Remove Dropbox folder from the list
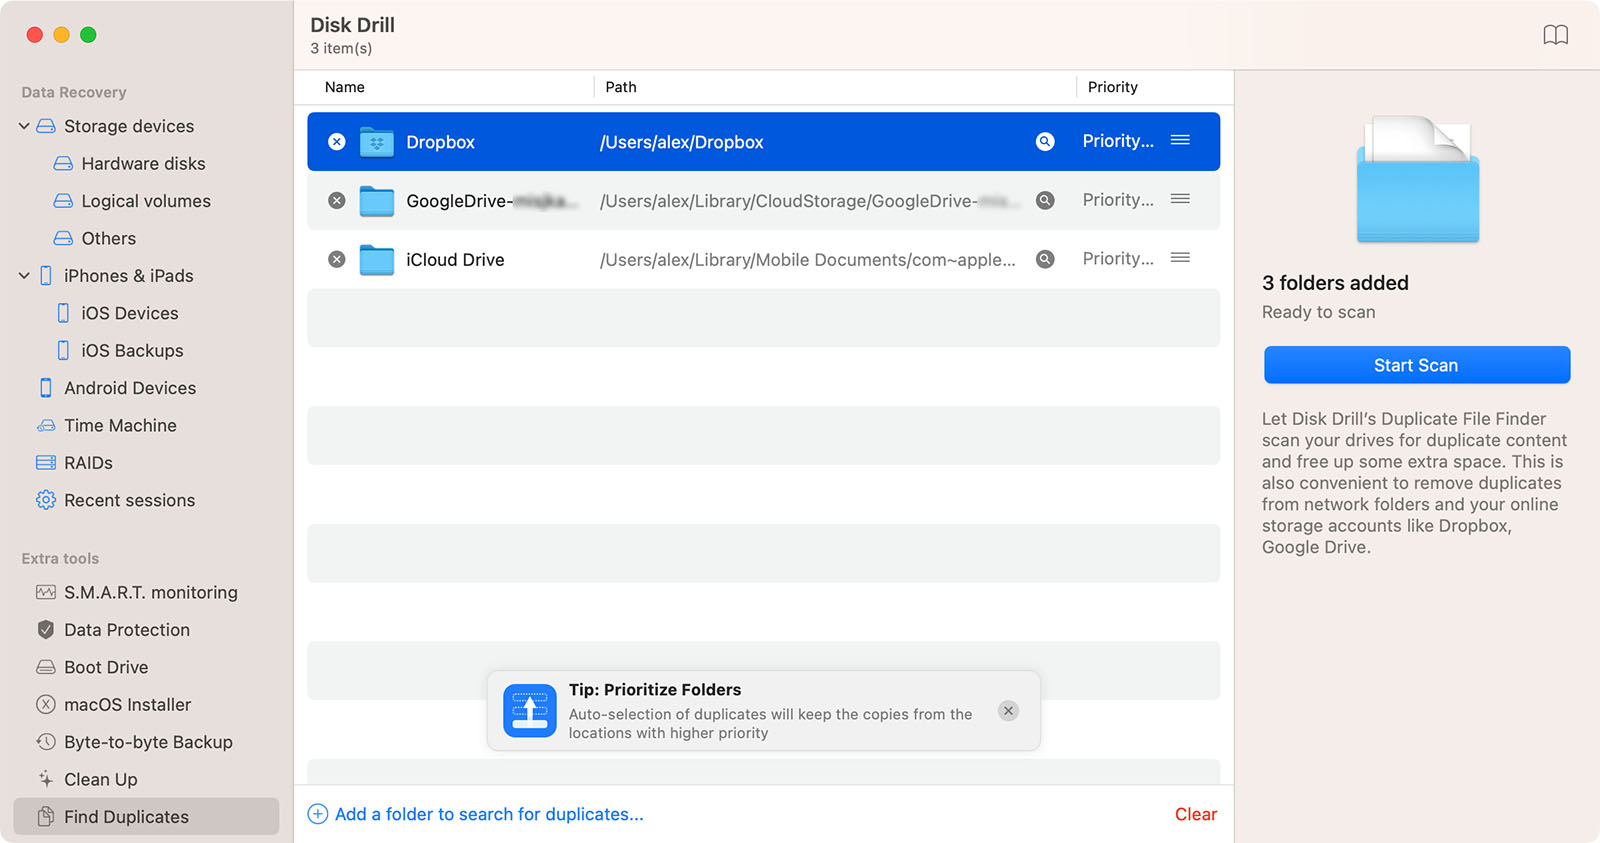 337,142
